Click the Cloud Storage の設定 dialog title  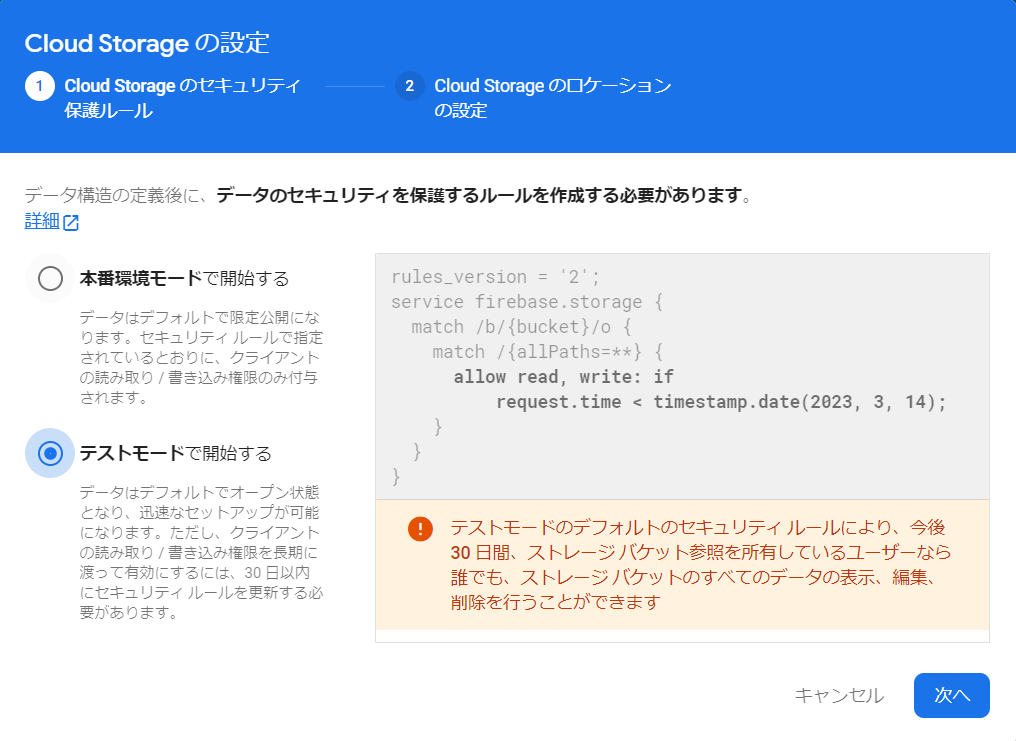(146, 43)
